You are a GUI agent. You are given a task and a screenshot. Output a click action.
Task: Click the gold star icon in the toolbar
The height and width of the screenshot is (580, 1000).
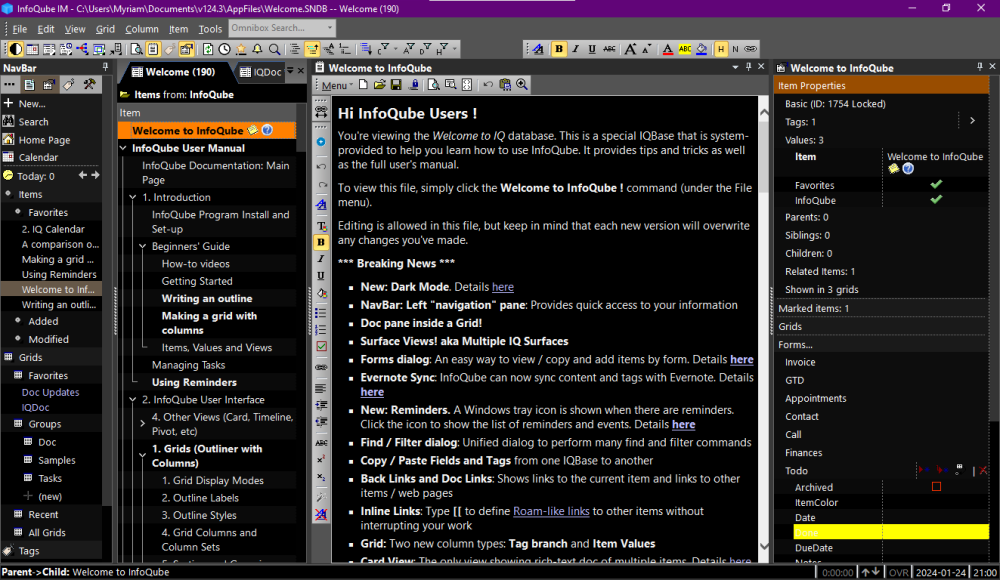241,49
